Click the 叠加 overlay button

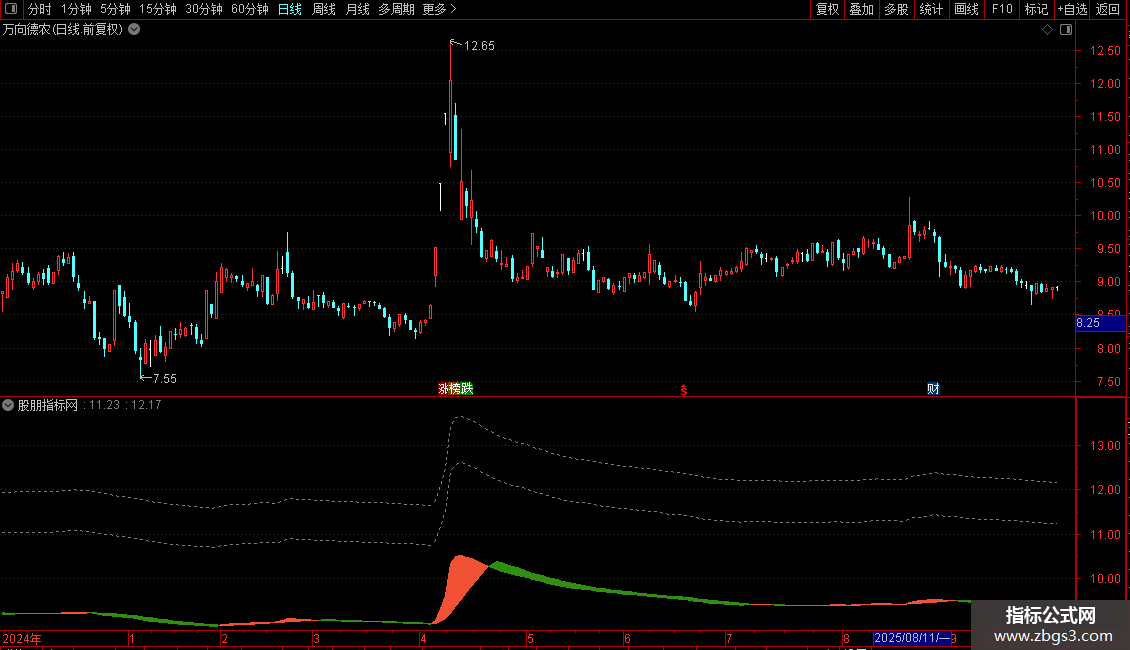[x=861, y=9]
